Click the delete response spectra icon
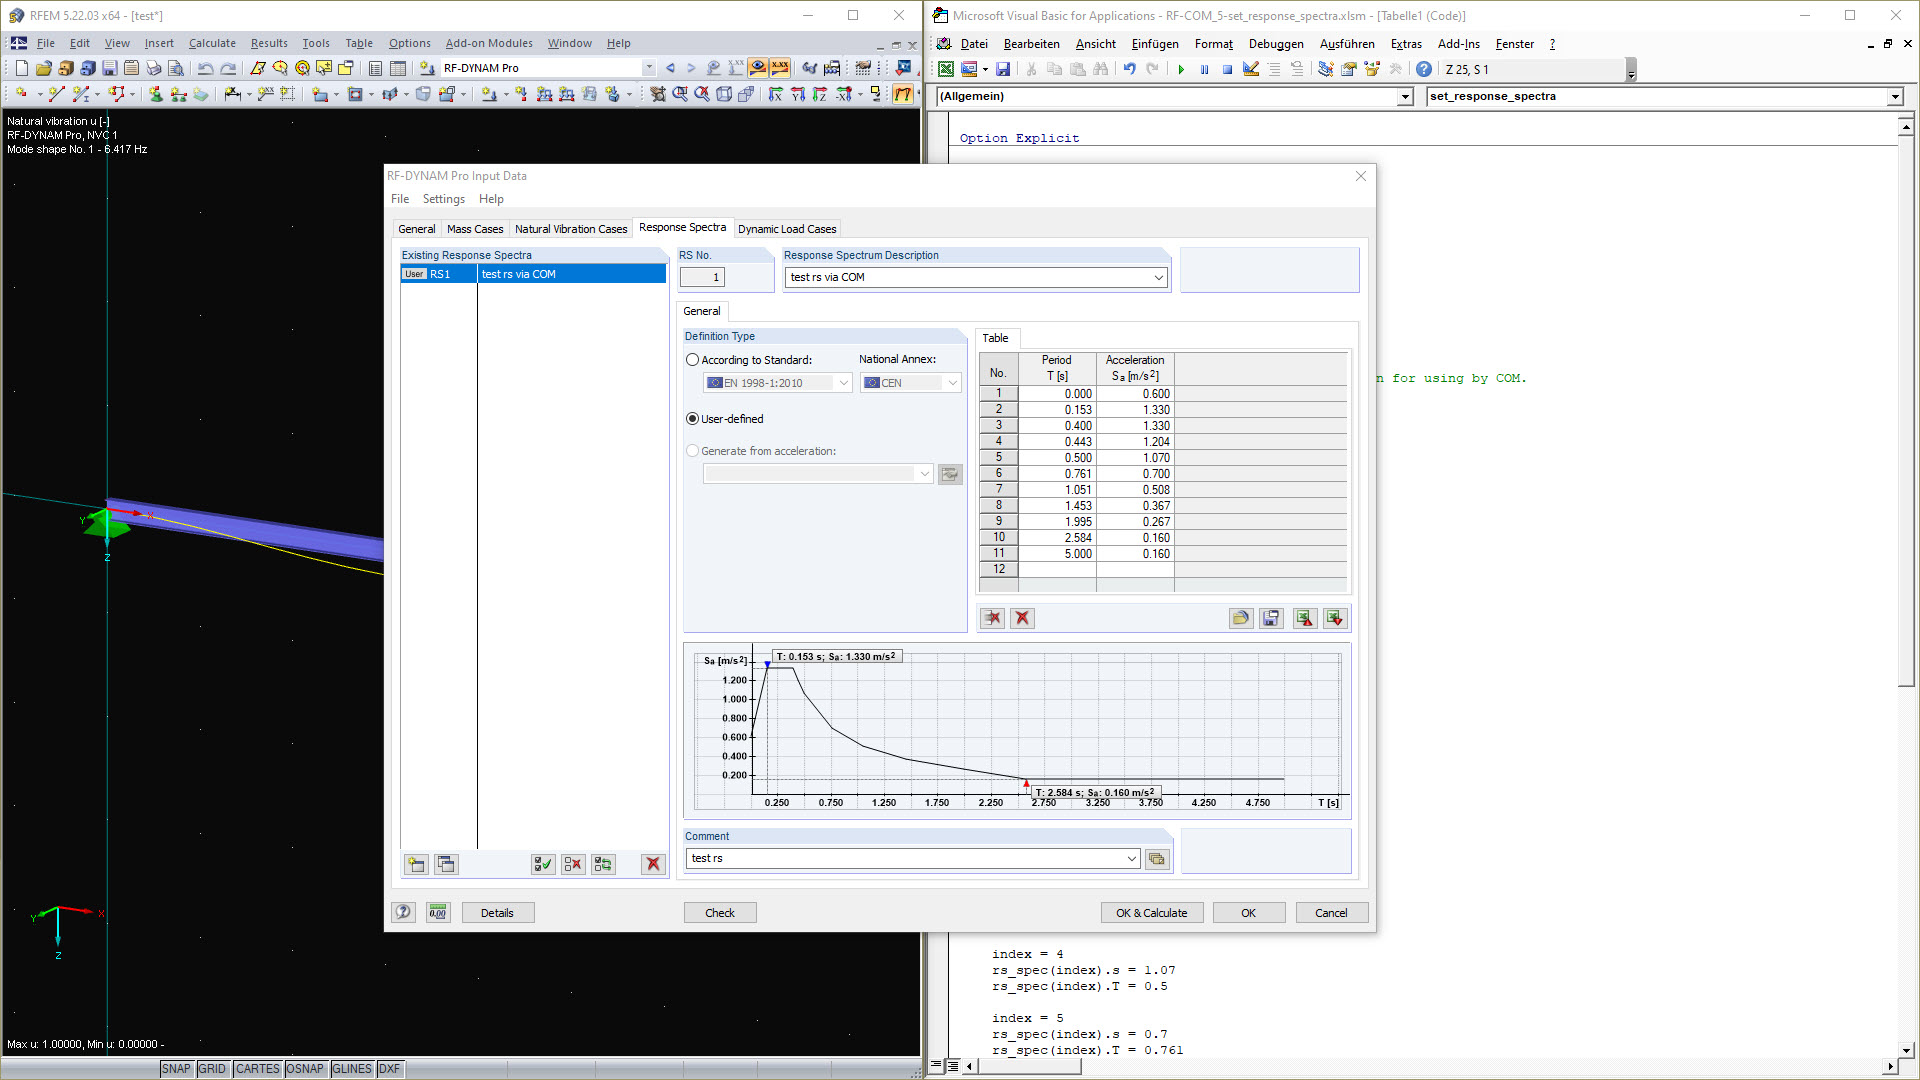 click(651, 864)
